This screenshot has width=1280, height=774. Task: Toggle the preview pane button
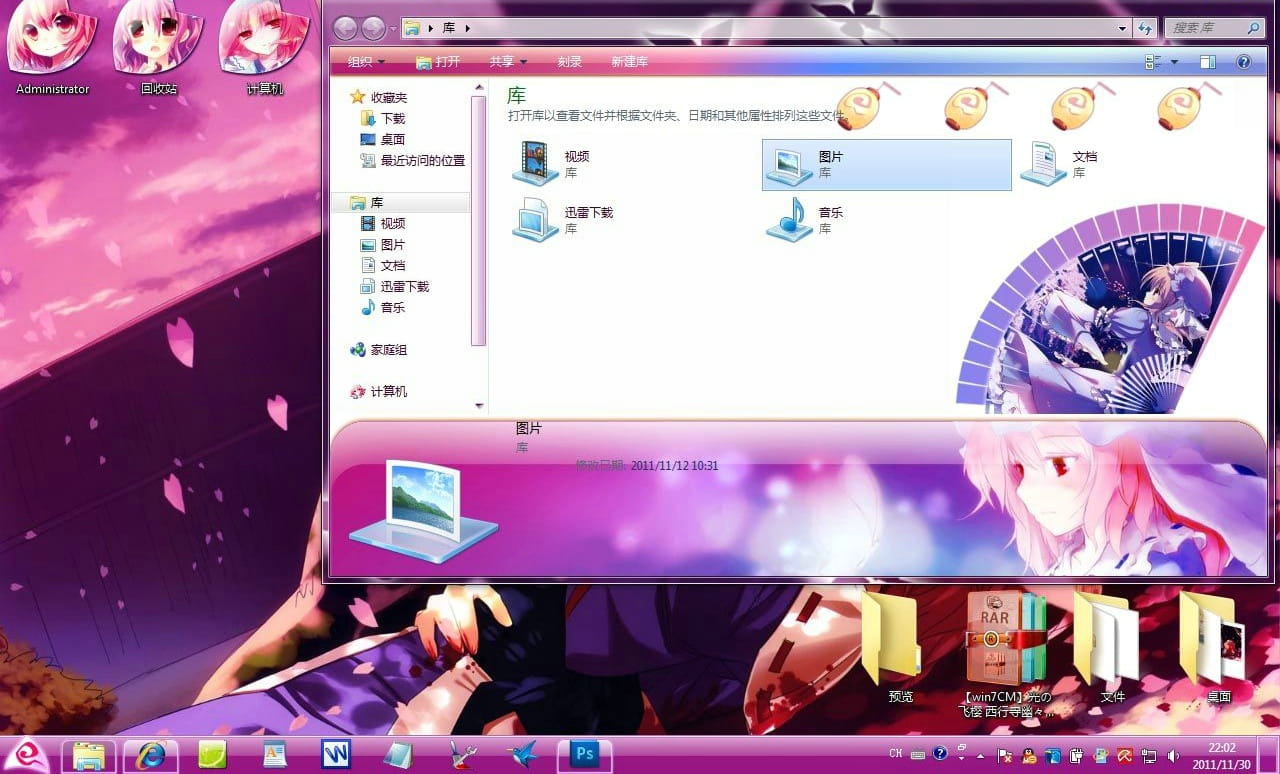1208,61
